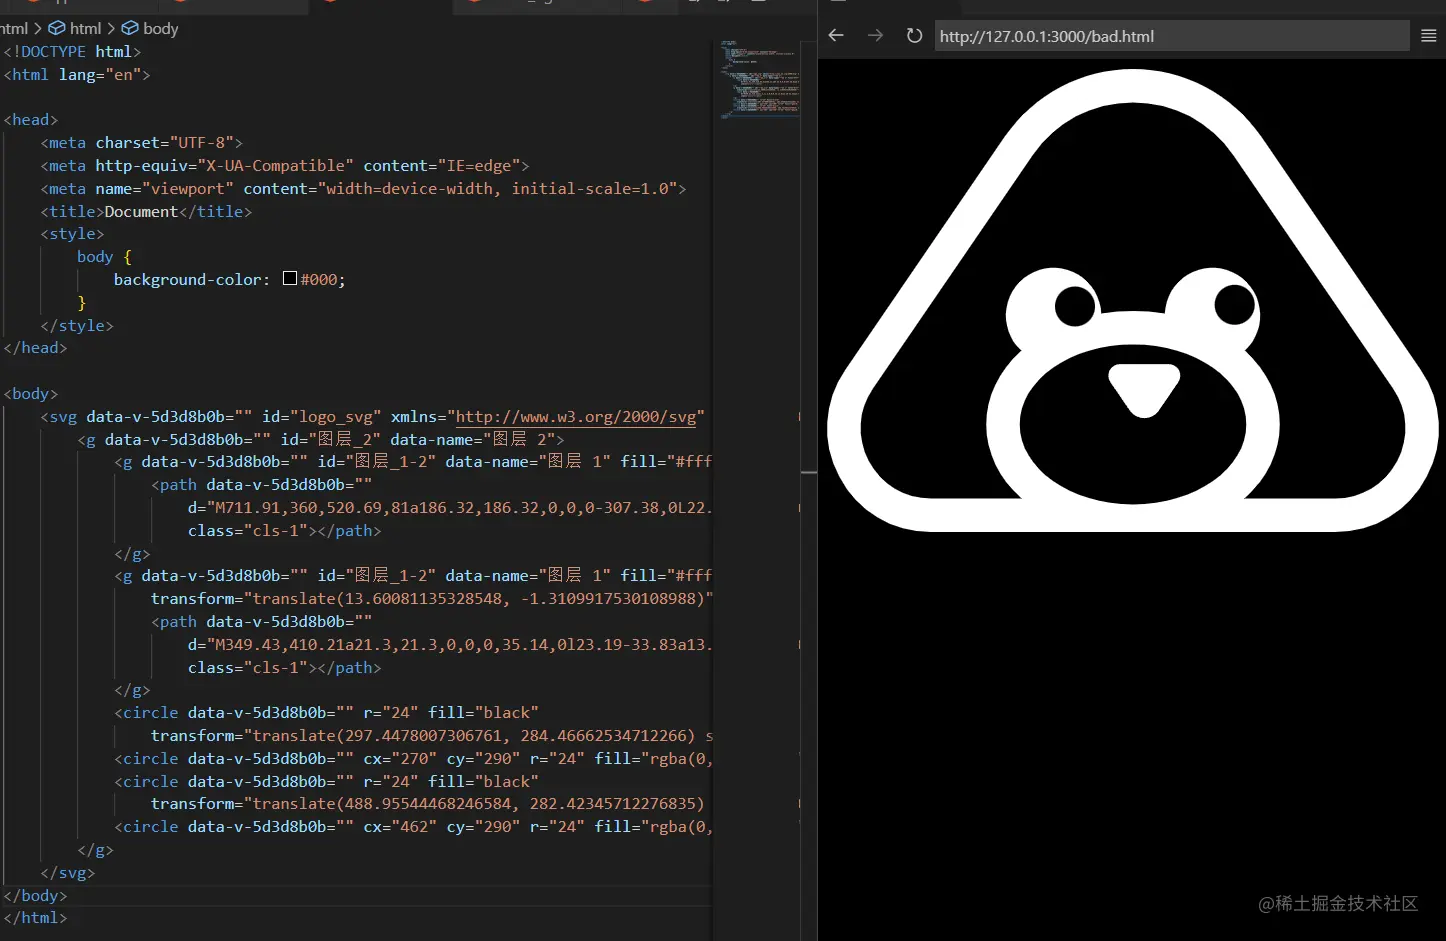The image size is (1446, 941).
Task: Click the opening <style> tag line
Action: click(72, 234)
